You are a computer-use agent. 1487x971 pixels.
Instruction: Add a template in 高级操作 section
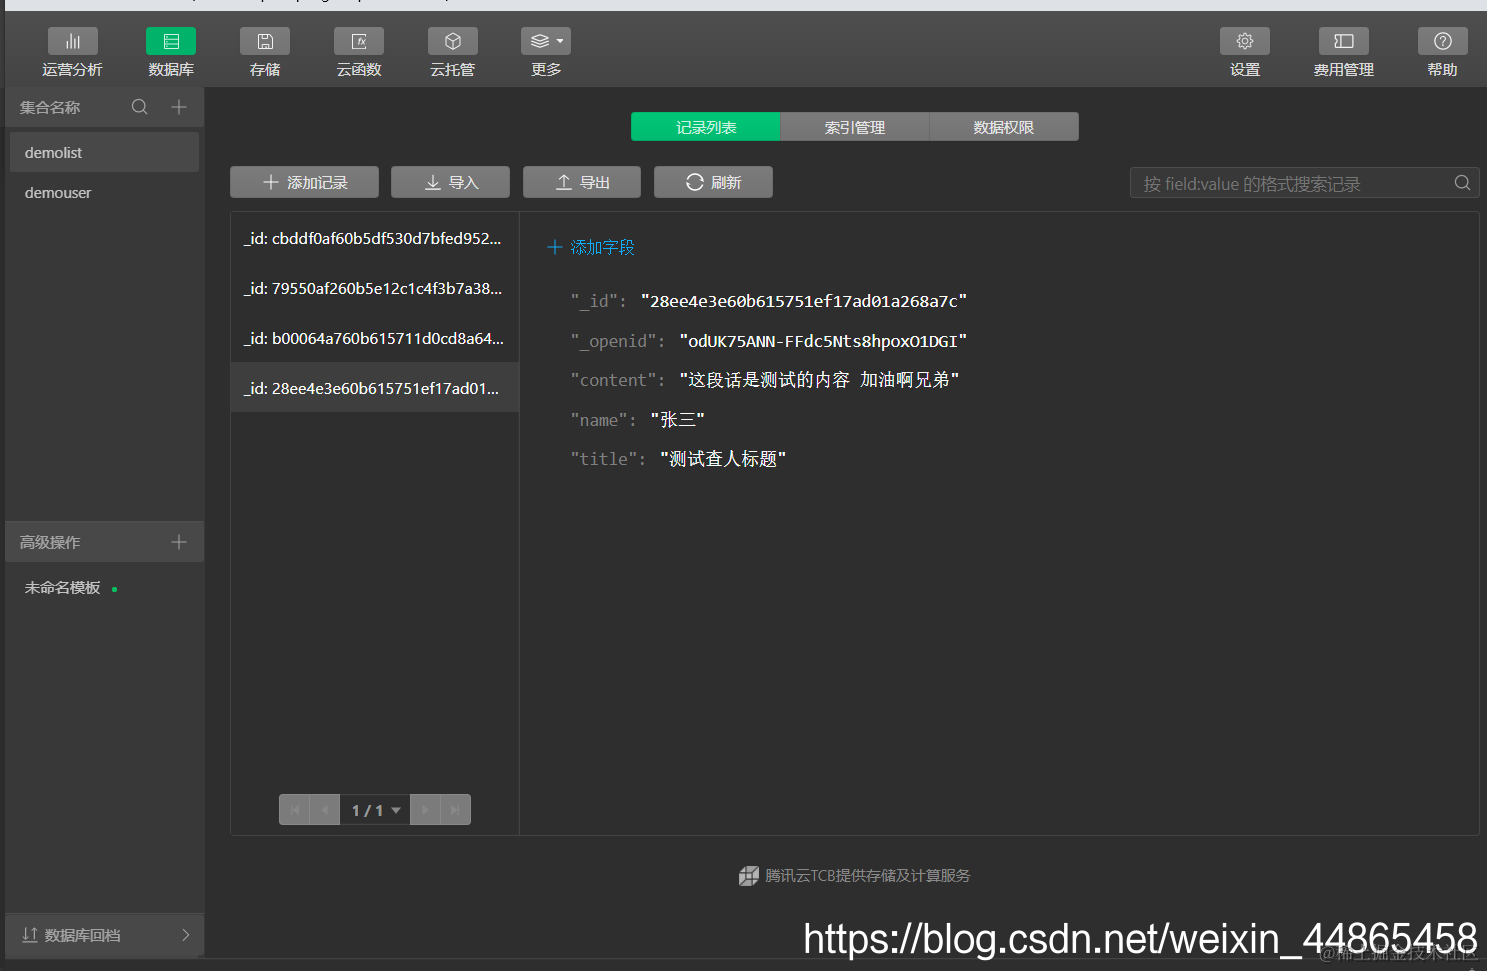pyautogui.click(x=179, y=542)
